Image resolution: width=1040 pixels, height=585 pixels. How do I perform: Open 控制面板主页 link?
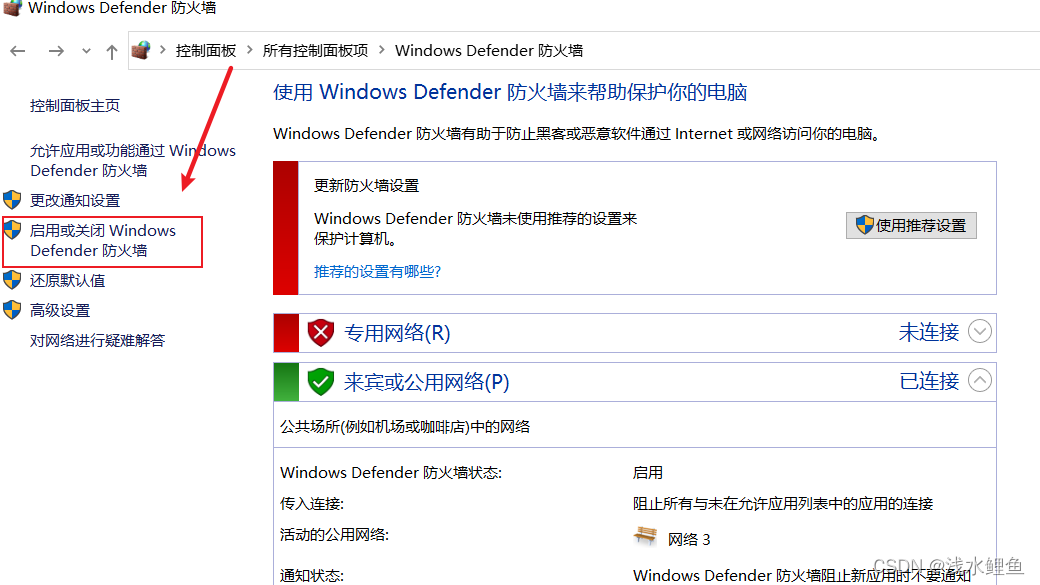(75, 105)
